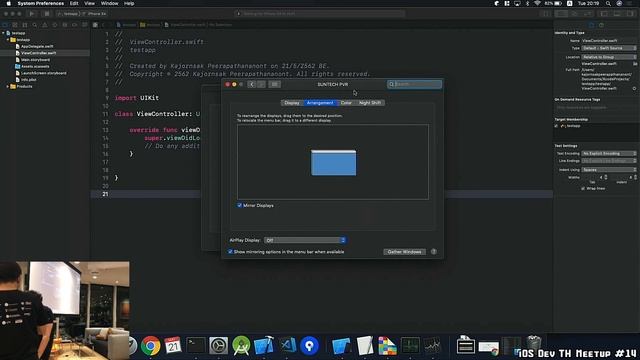Toggle the Mirror Displays checkbox

click(x=240, y=205)
